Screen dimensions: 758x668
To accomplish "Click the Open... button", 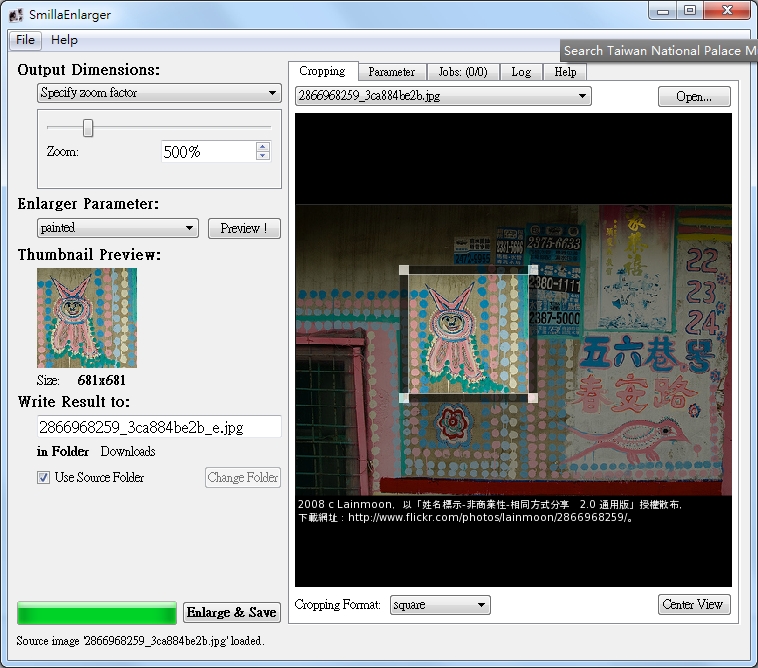I will coord(694,97).
